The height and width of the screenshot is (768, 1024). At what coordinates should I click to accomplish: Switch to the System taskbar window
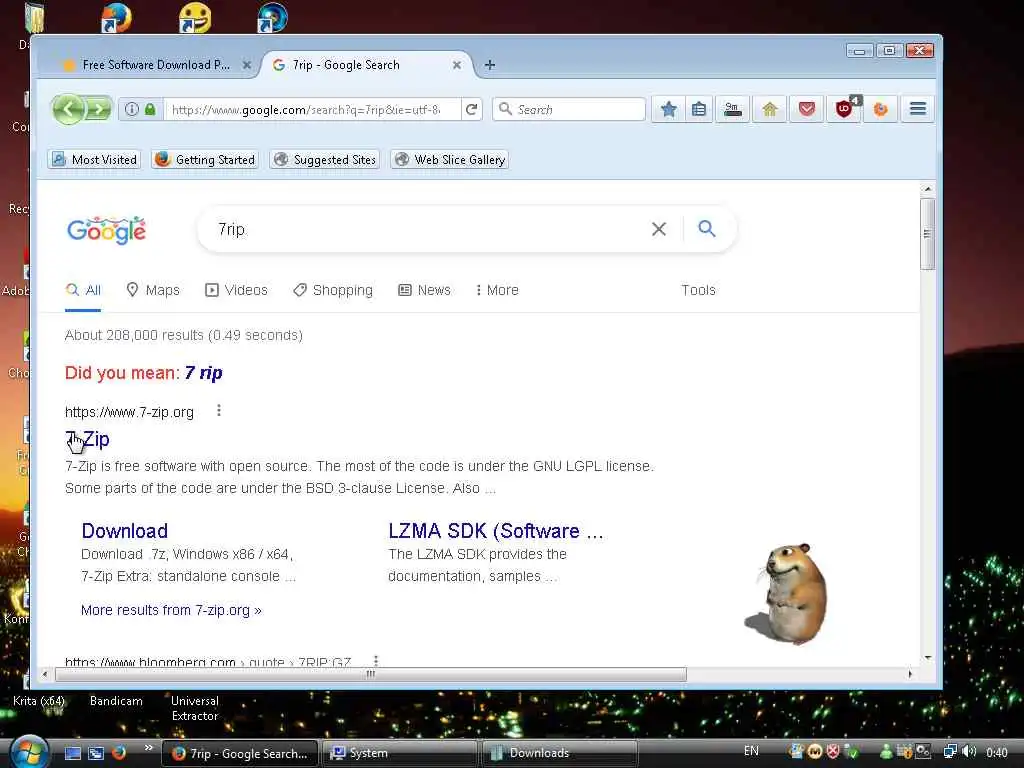(x=400, y=753)
